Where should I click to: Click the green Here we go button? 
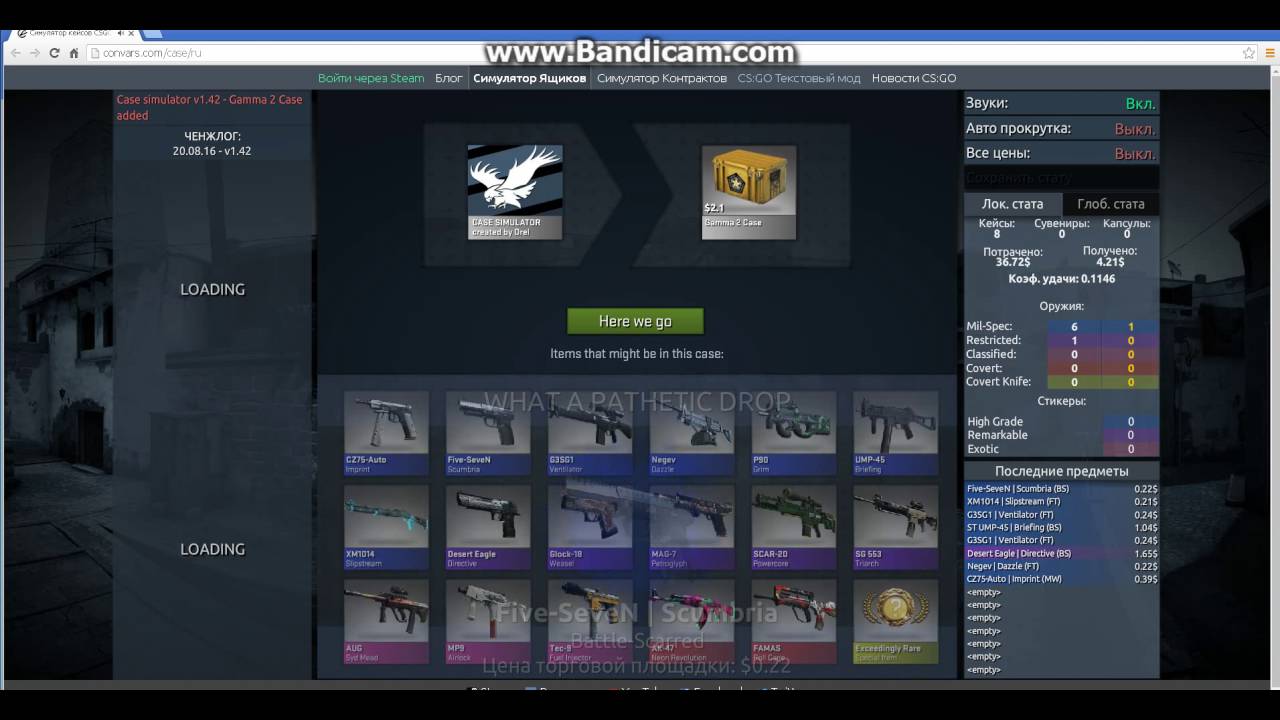635,321
